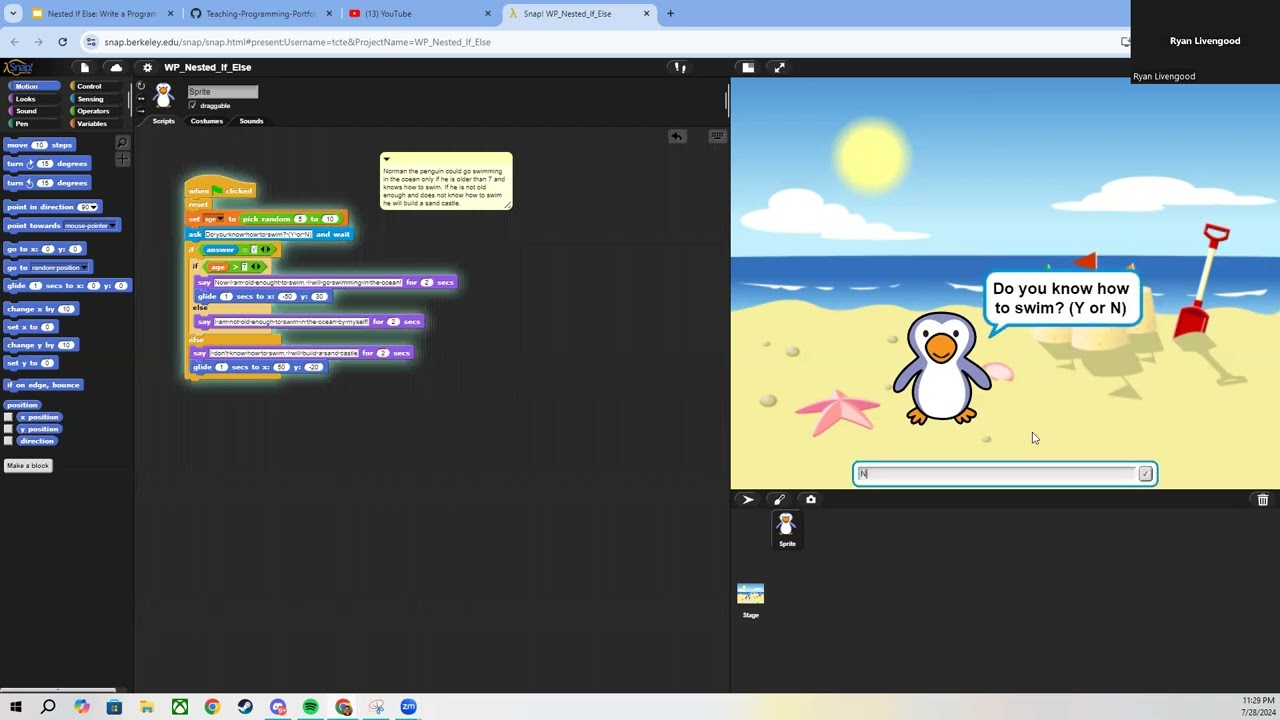Open Steam from the taskbar
This screenshot has width=1280, height=720.
245,707
